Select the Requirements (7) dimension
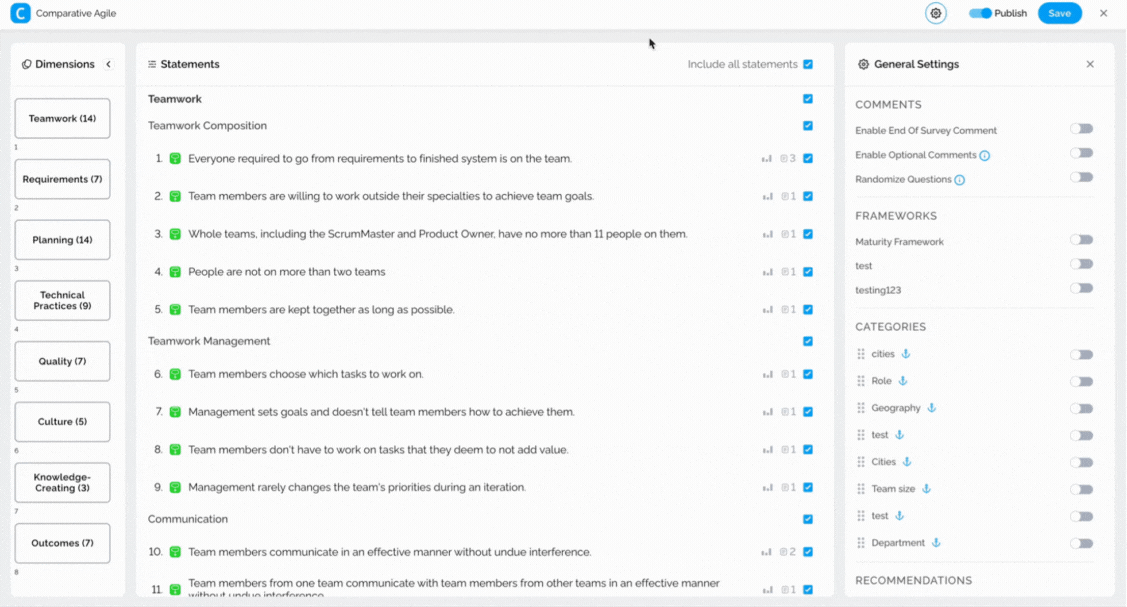The width and height of the screenshot is (1127, 607). pyautogui.click(x=62, y=179)
